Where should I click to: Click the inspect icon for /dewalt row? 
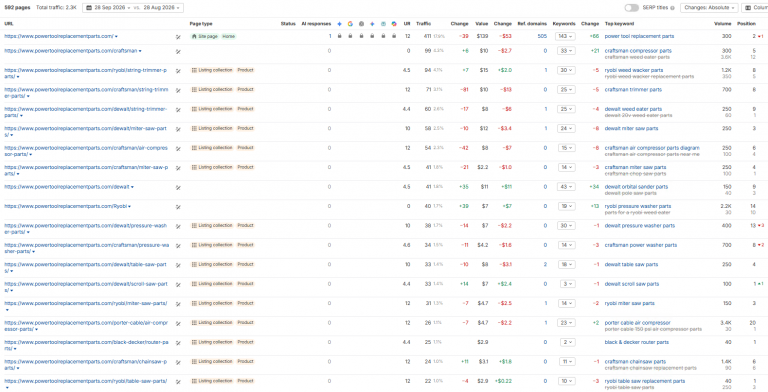click(x=178, y=187)
